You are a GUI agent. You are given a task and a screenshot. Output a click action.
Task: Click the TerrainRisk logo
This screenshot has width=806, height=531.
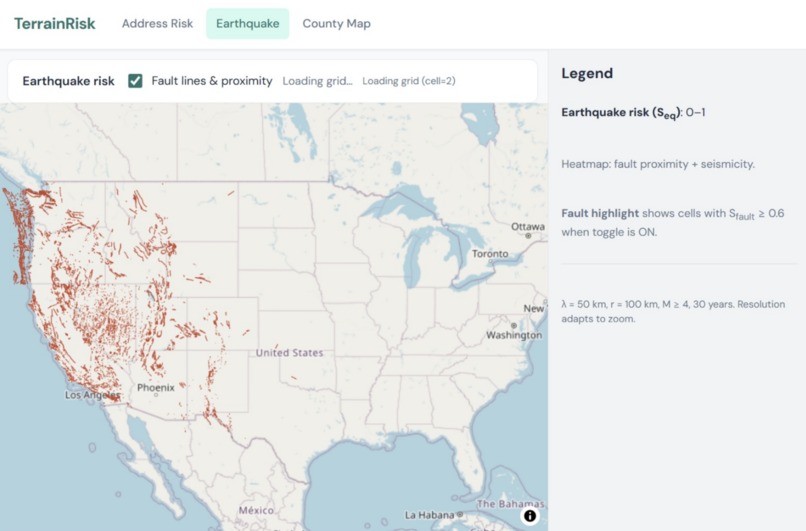[54, 24]
